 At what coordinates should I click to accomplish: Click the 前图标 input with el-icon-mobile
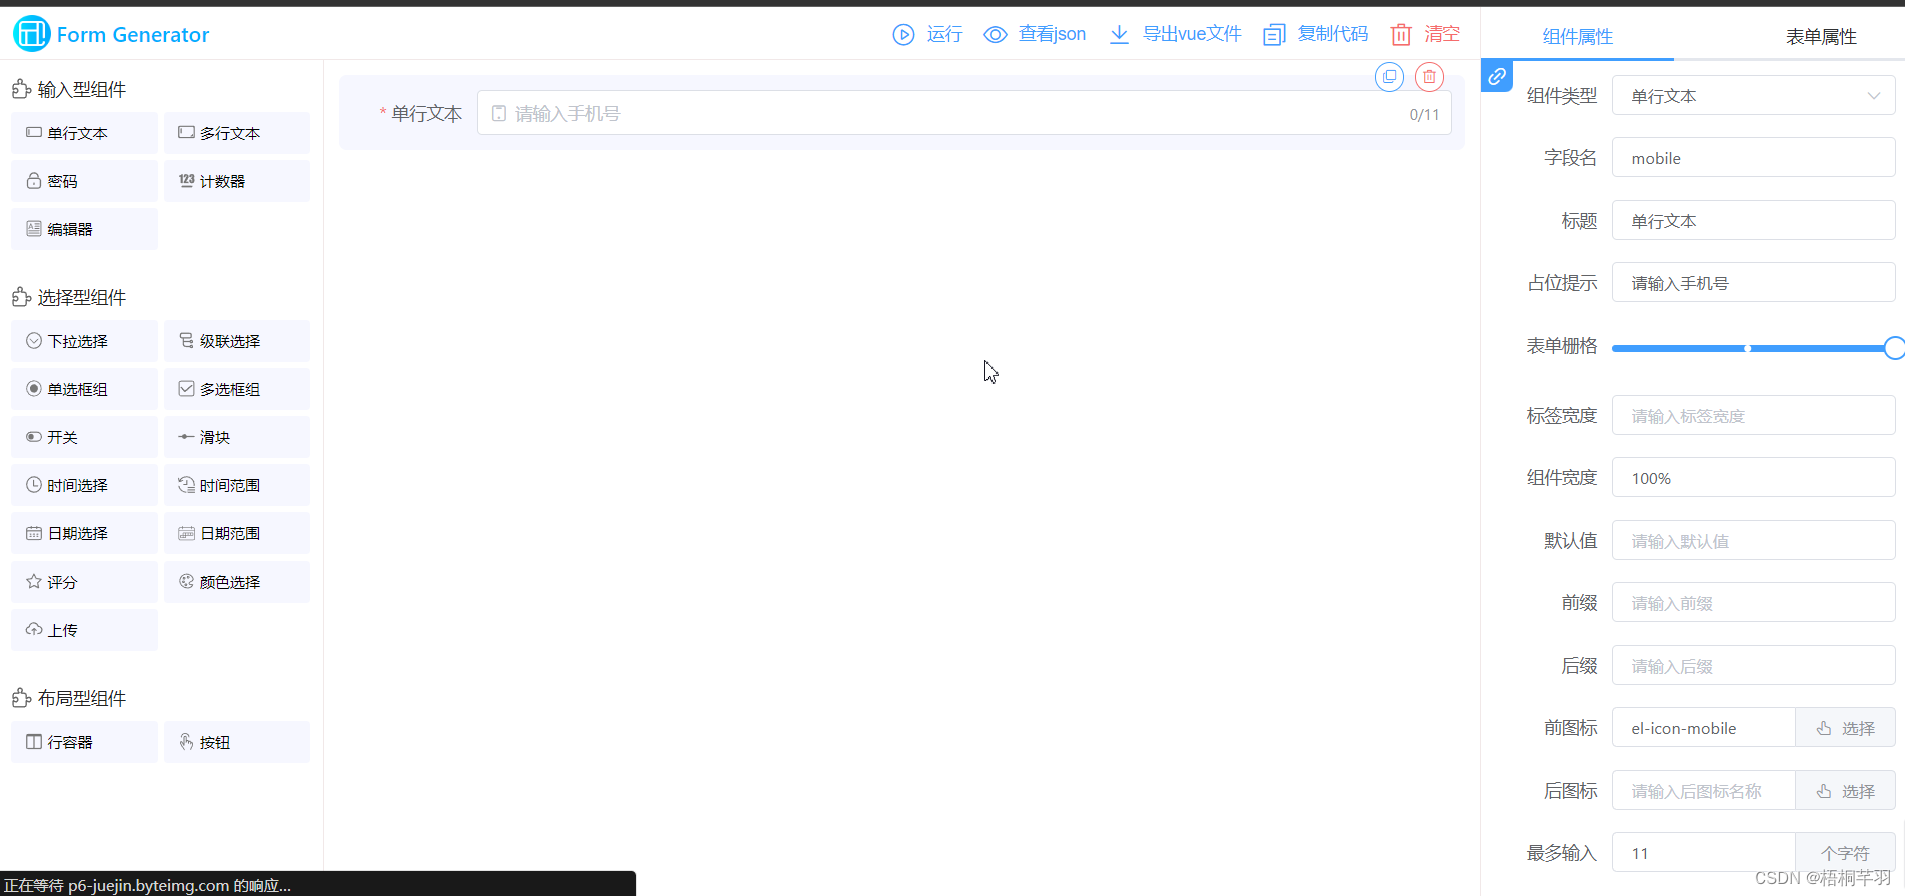1704,728
